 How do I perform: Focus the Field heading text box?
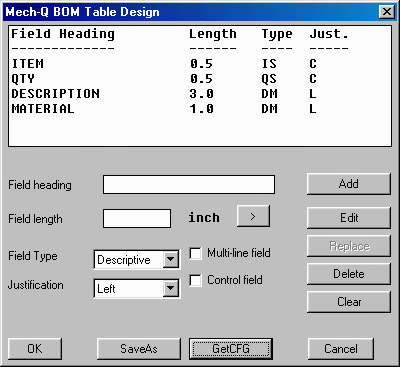189,184
